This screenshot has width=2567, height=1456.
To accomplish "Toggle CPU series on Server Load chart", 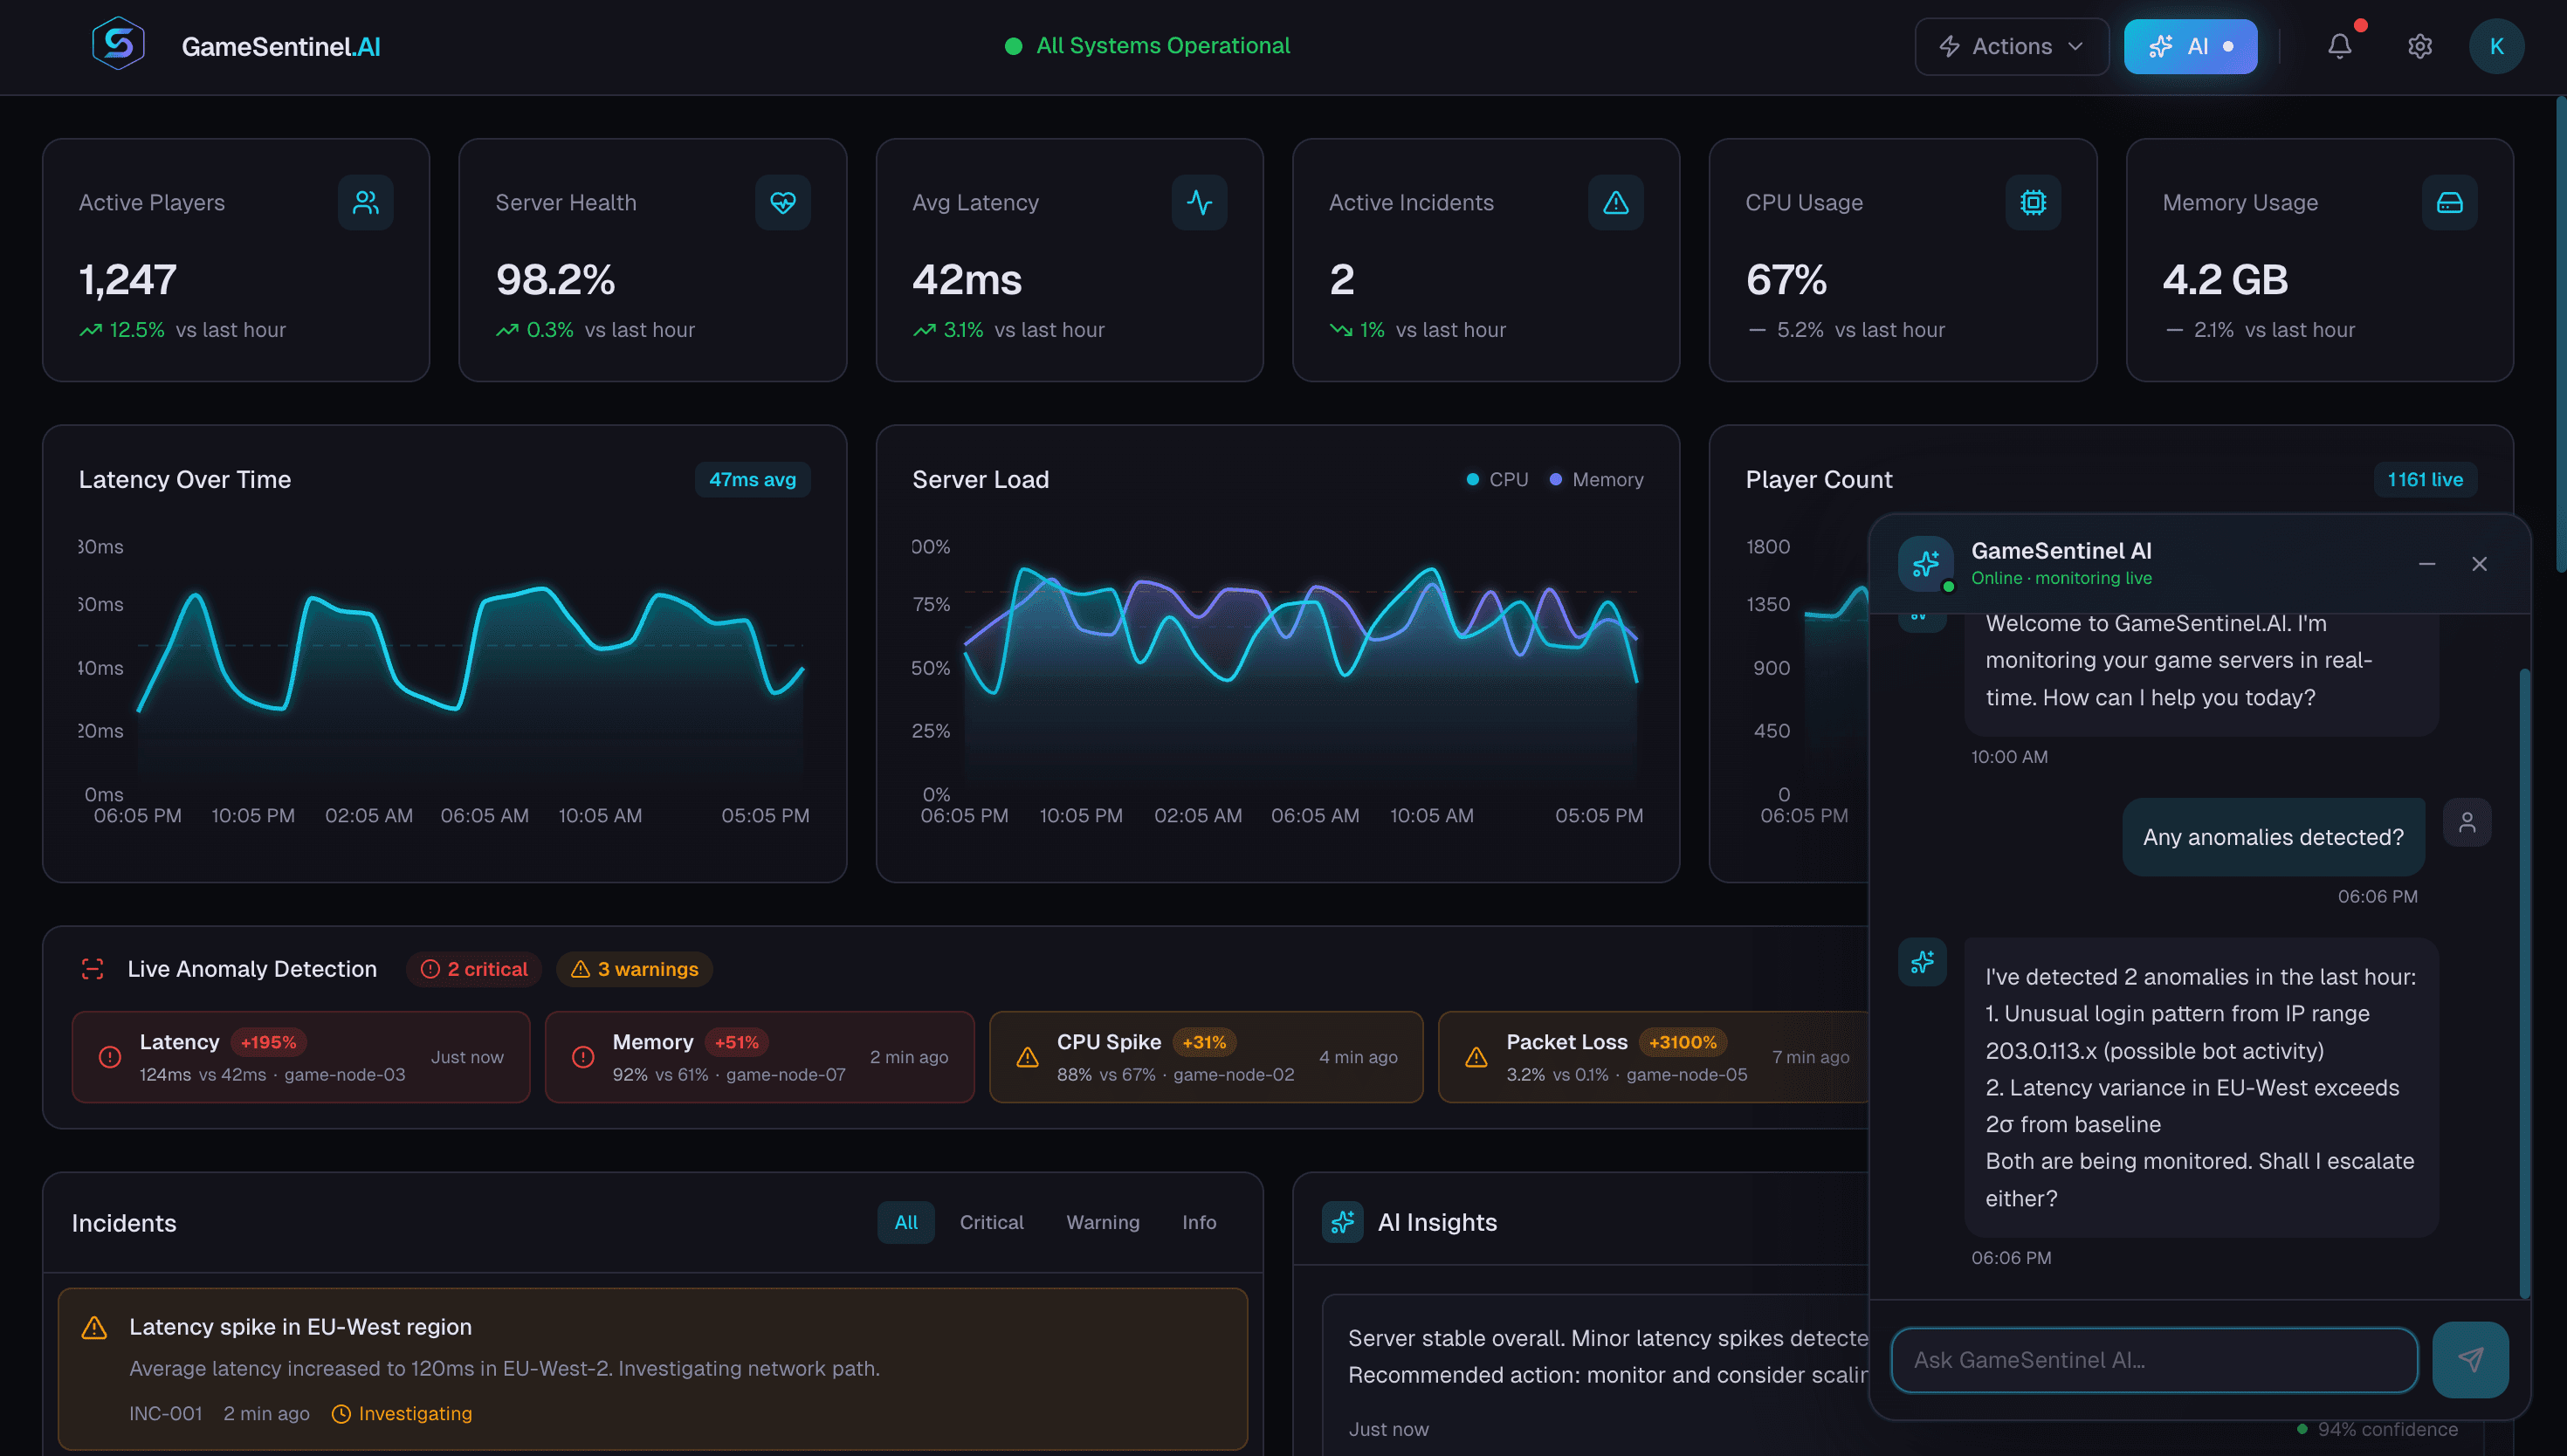I will point(1497,479).
